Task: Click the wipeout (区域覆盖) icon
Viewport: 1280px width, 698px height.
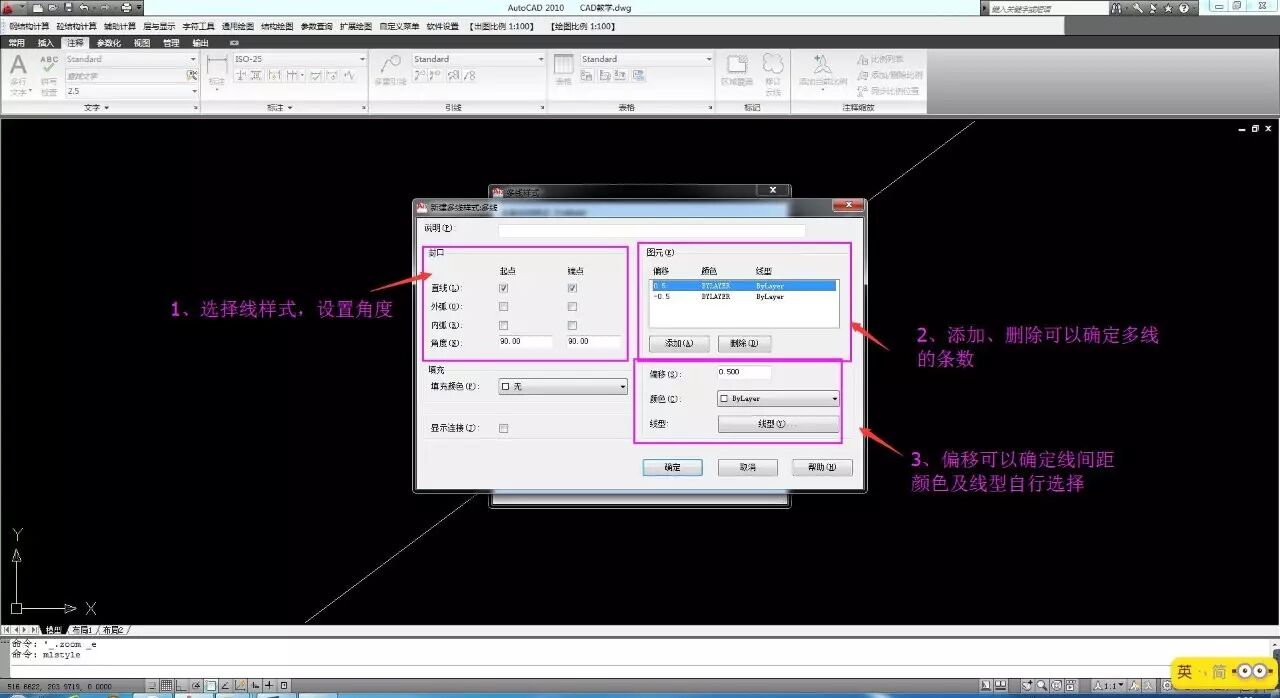Action: click(736, 65)
